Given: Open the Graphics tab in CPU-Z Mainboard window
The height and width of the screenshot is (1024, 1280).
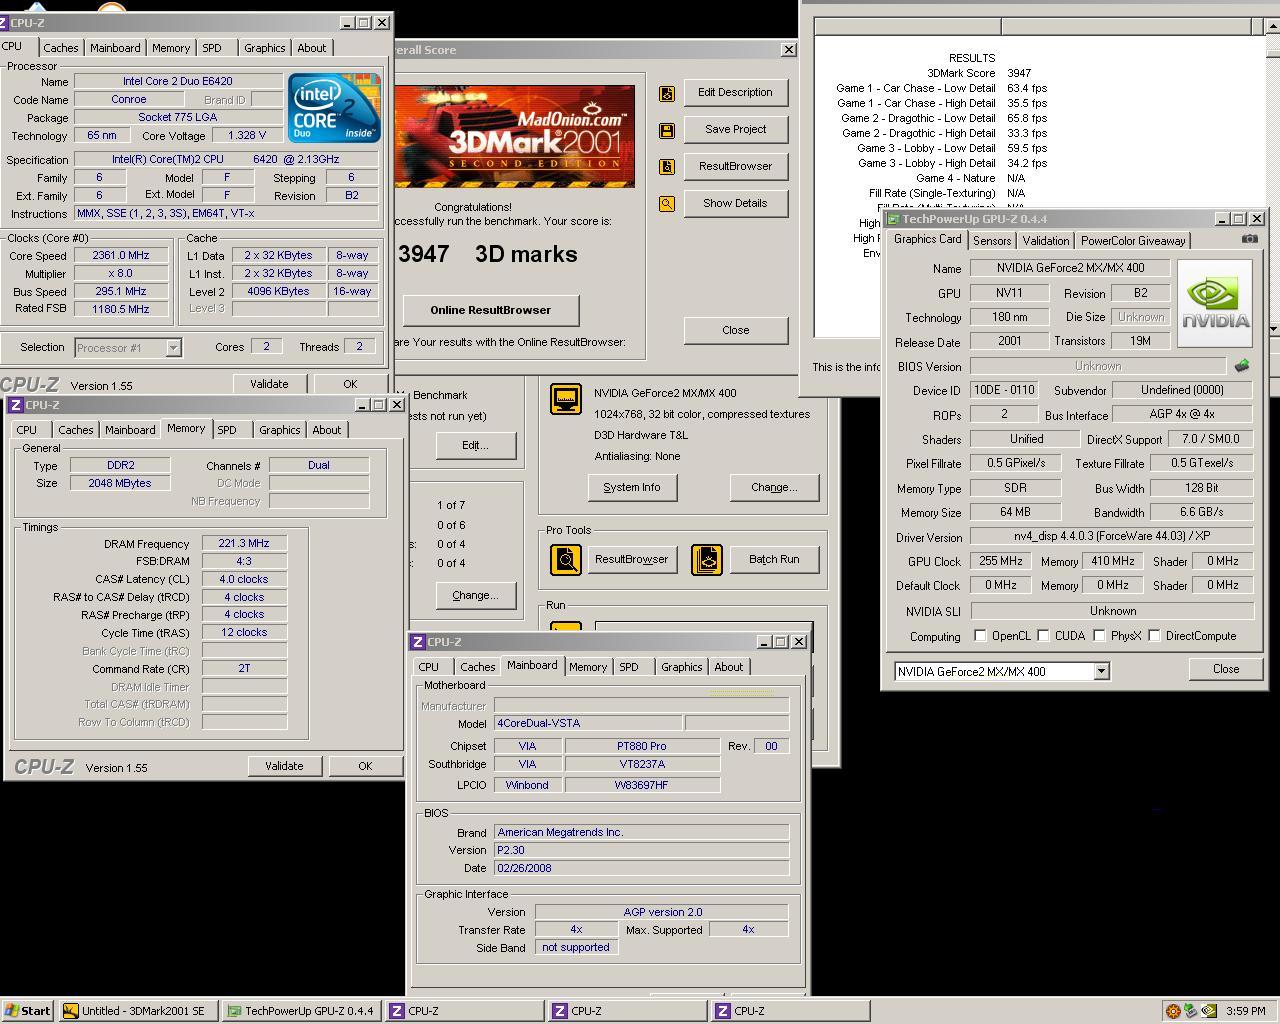Looking at the screenshot, I should click(681, 667).
